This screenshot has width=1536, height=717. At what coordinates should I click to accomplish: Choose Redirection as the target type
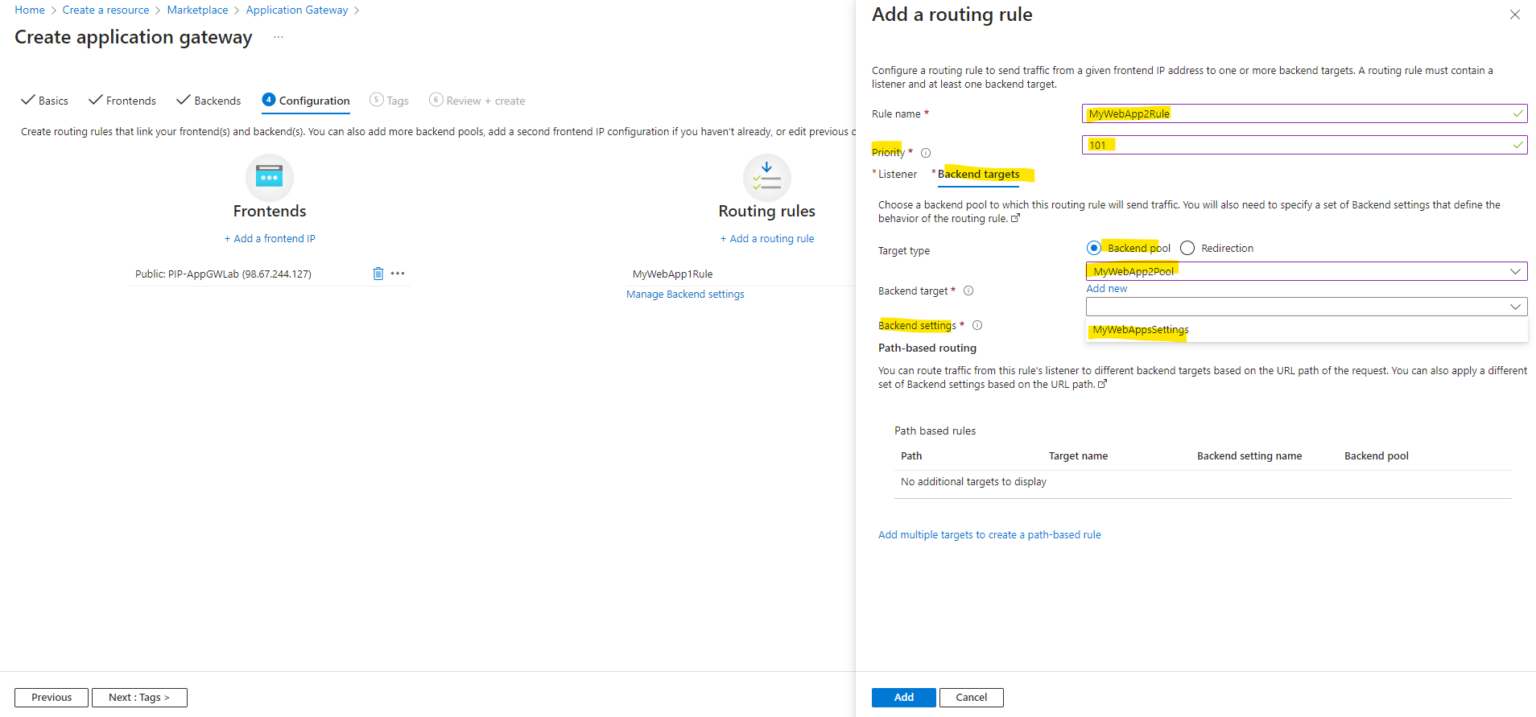click(1187, 247)
